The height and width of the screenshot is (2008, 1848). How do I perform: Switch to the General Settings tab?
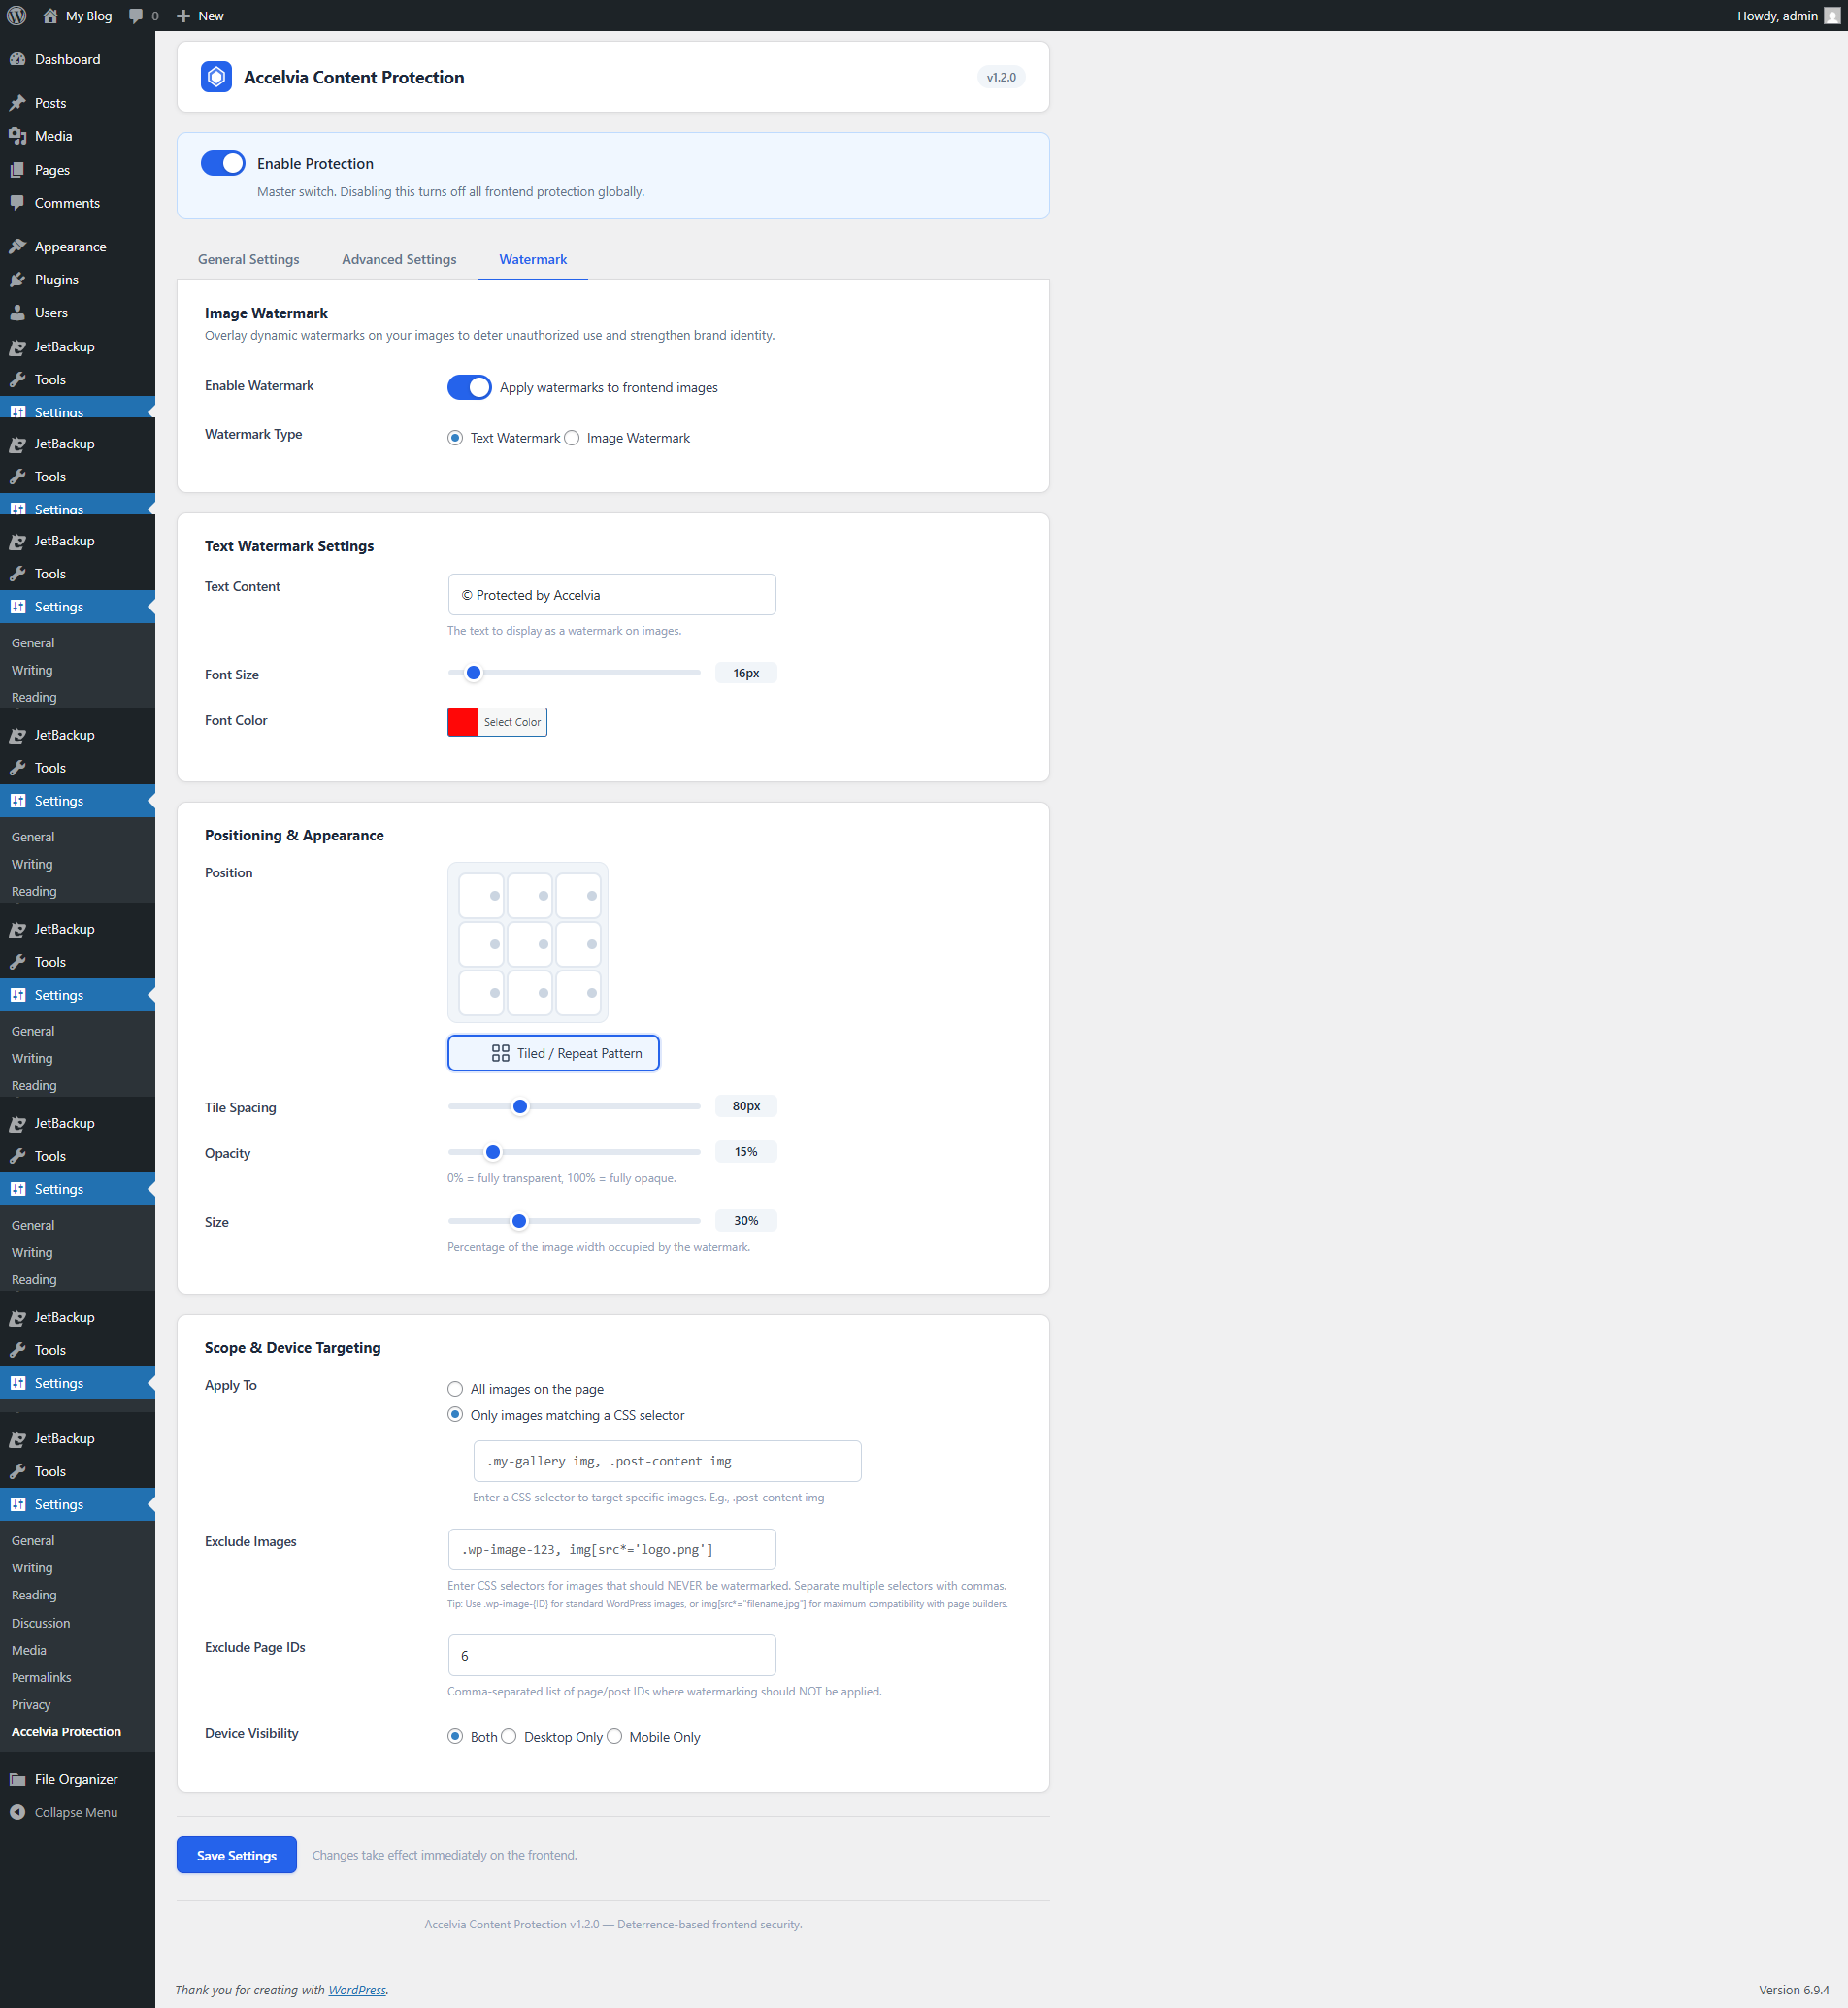(x=248, y=259)
